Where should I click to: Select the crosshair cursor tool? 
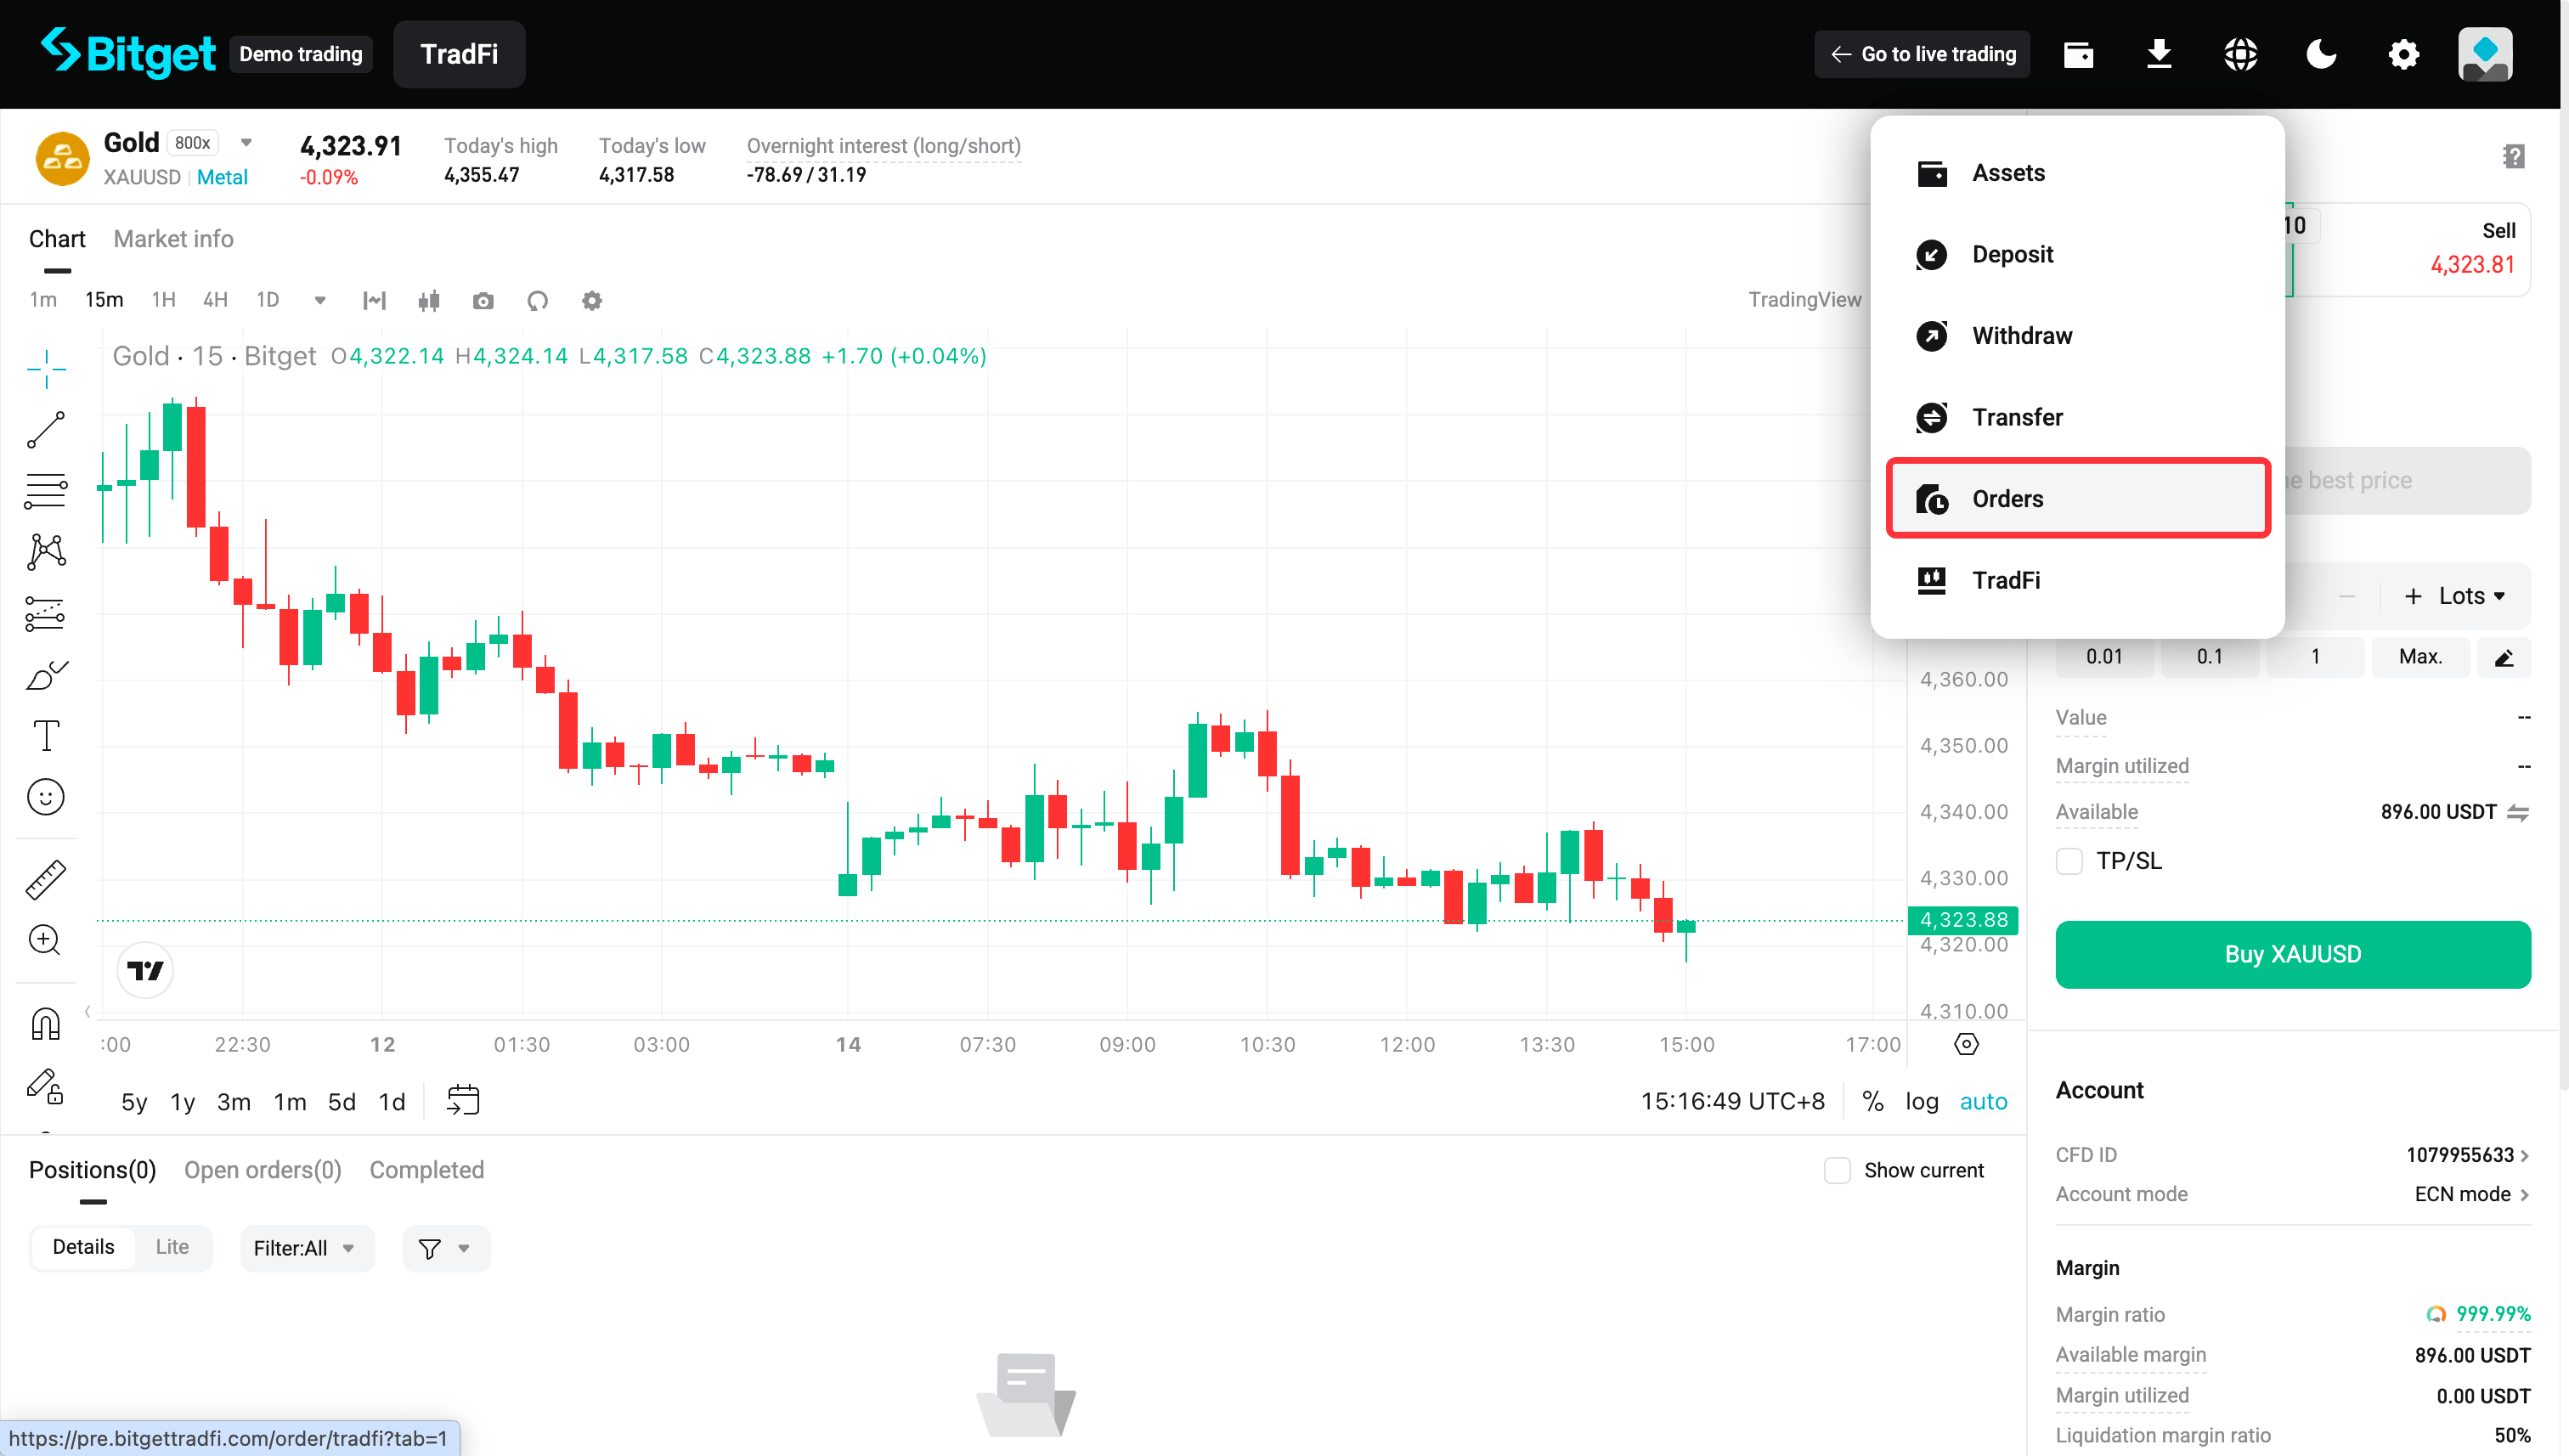pyautogui.click(x=46, y=369)
